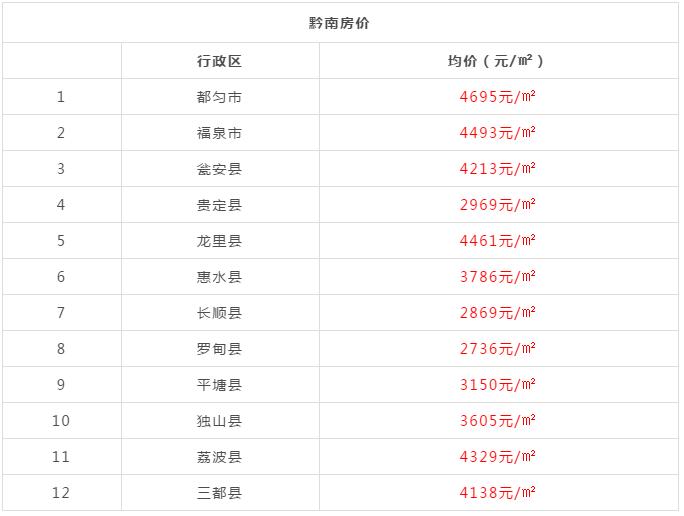Click the 罗甸县 district name
Image resolution: width=684 pixels, height=516 pixels.
219,349
